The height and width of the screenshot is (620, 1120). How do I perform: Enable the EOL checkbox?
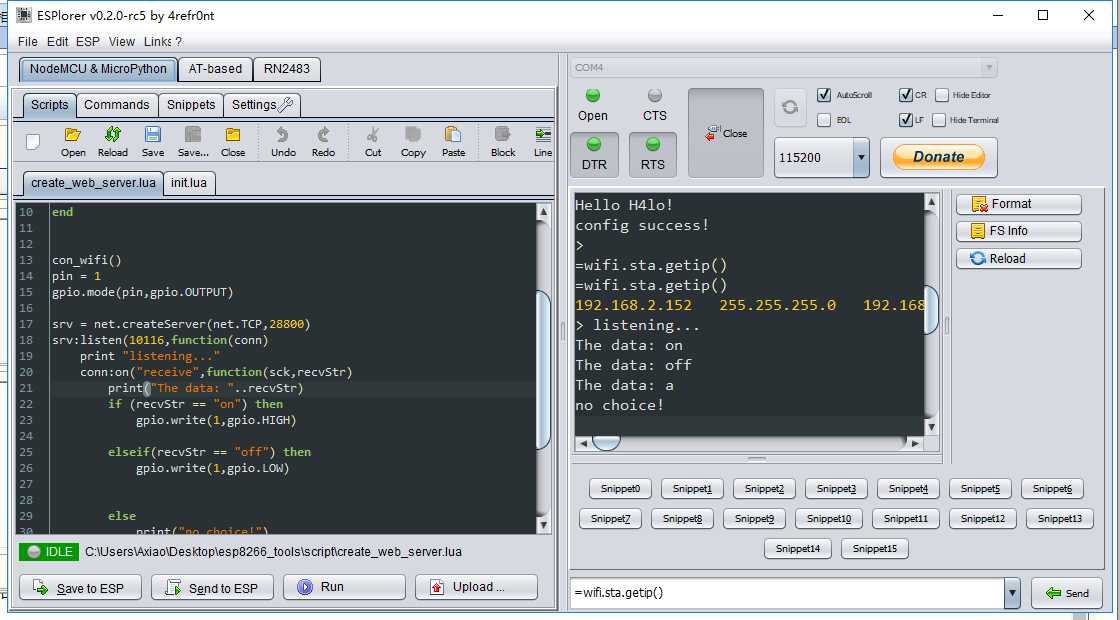[x=824, y=120]
